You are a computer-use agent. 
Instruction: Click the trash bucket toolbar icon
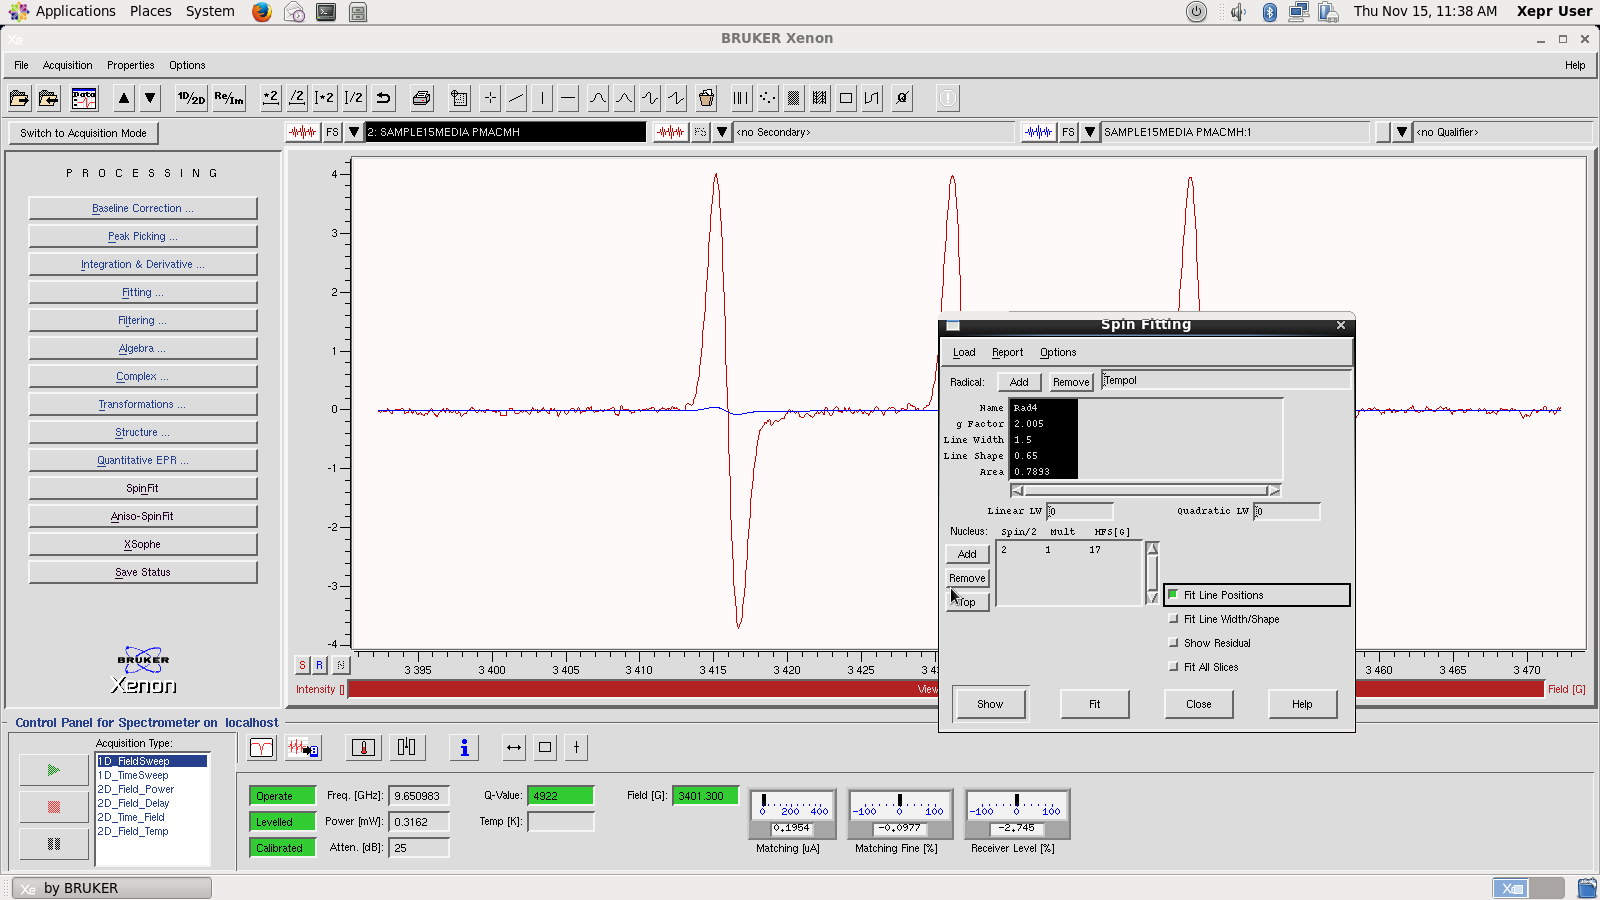pyautogui.click(x=707, y=98)
